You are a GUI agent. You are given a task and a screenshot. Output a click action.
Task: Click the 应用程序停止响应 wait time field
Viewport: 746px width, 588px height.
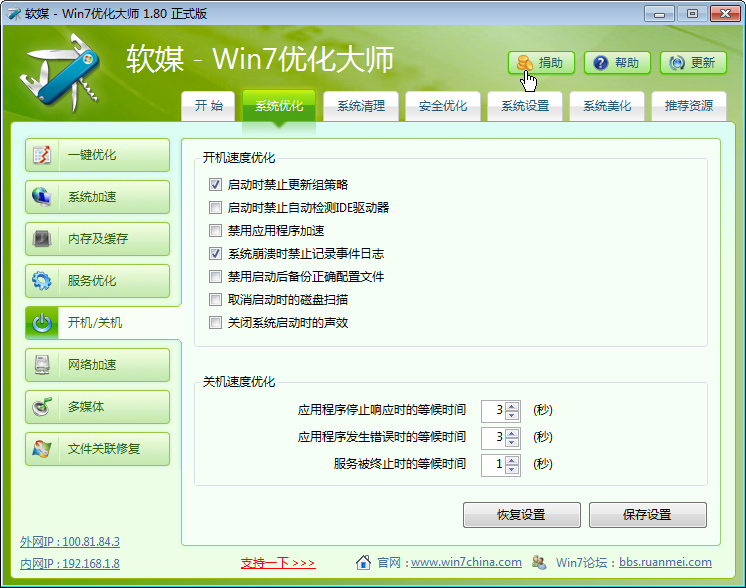click(x=494, y=411)
